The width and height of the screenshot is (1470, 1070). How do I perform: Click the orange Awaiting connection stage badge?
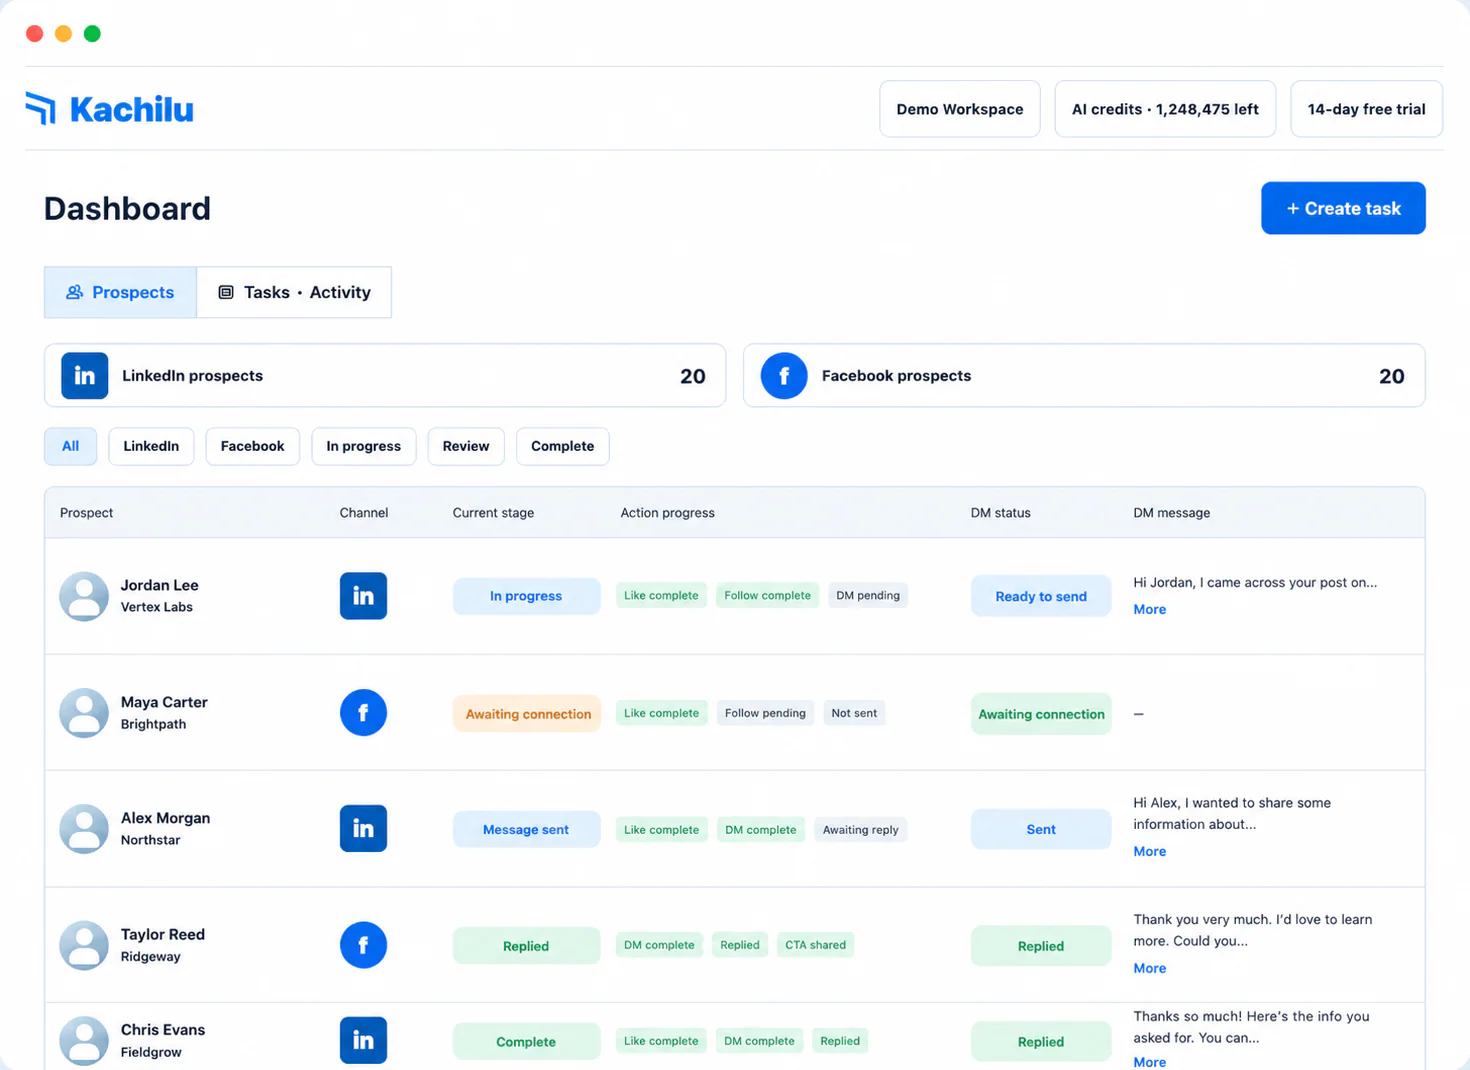(527, 714)
